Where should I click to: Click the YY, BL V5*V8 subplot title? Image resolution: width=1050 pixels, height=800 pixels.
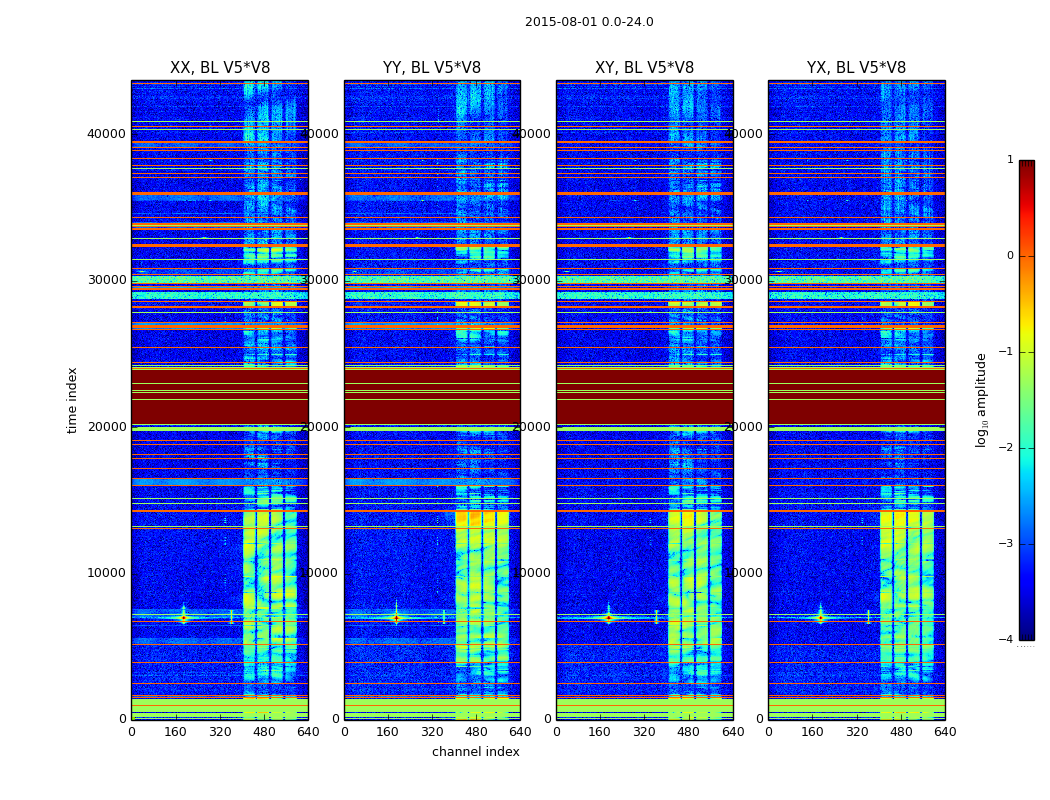(x=432, y=68)
